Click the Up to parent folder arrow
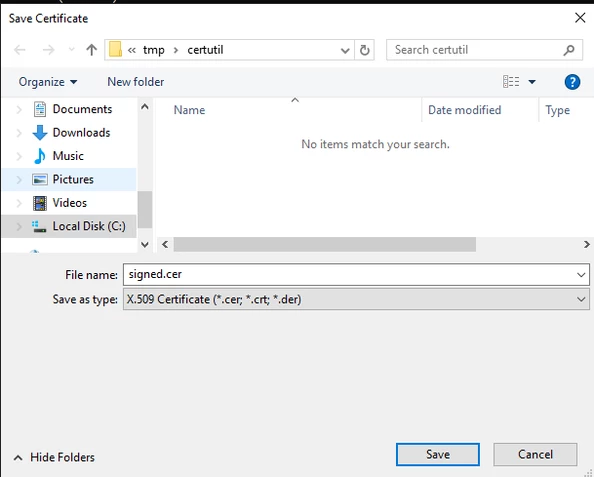 91,50
